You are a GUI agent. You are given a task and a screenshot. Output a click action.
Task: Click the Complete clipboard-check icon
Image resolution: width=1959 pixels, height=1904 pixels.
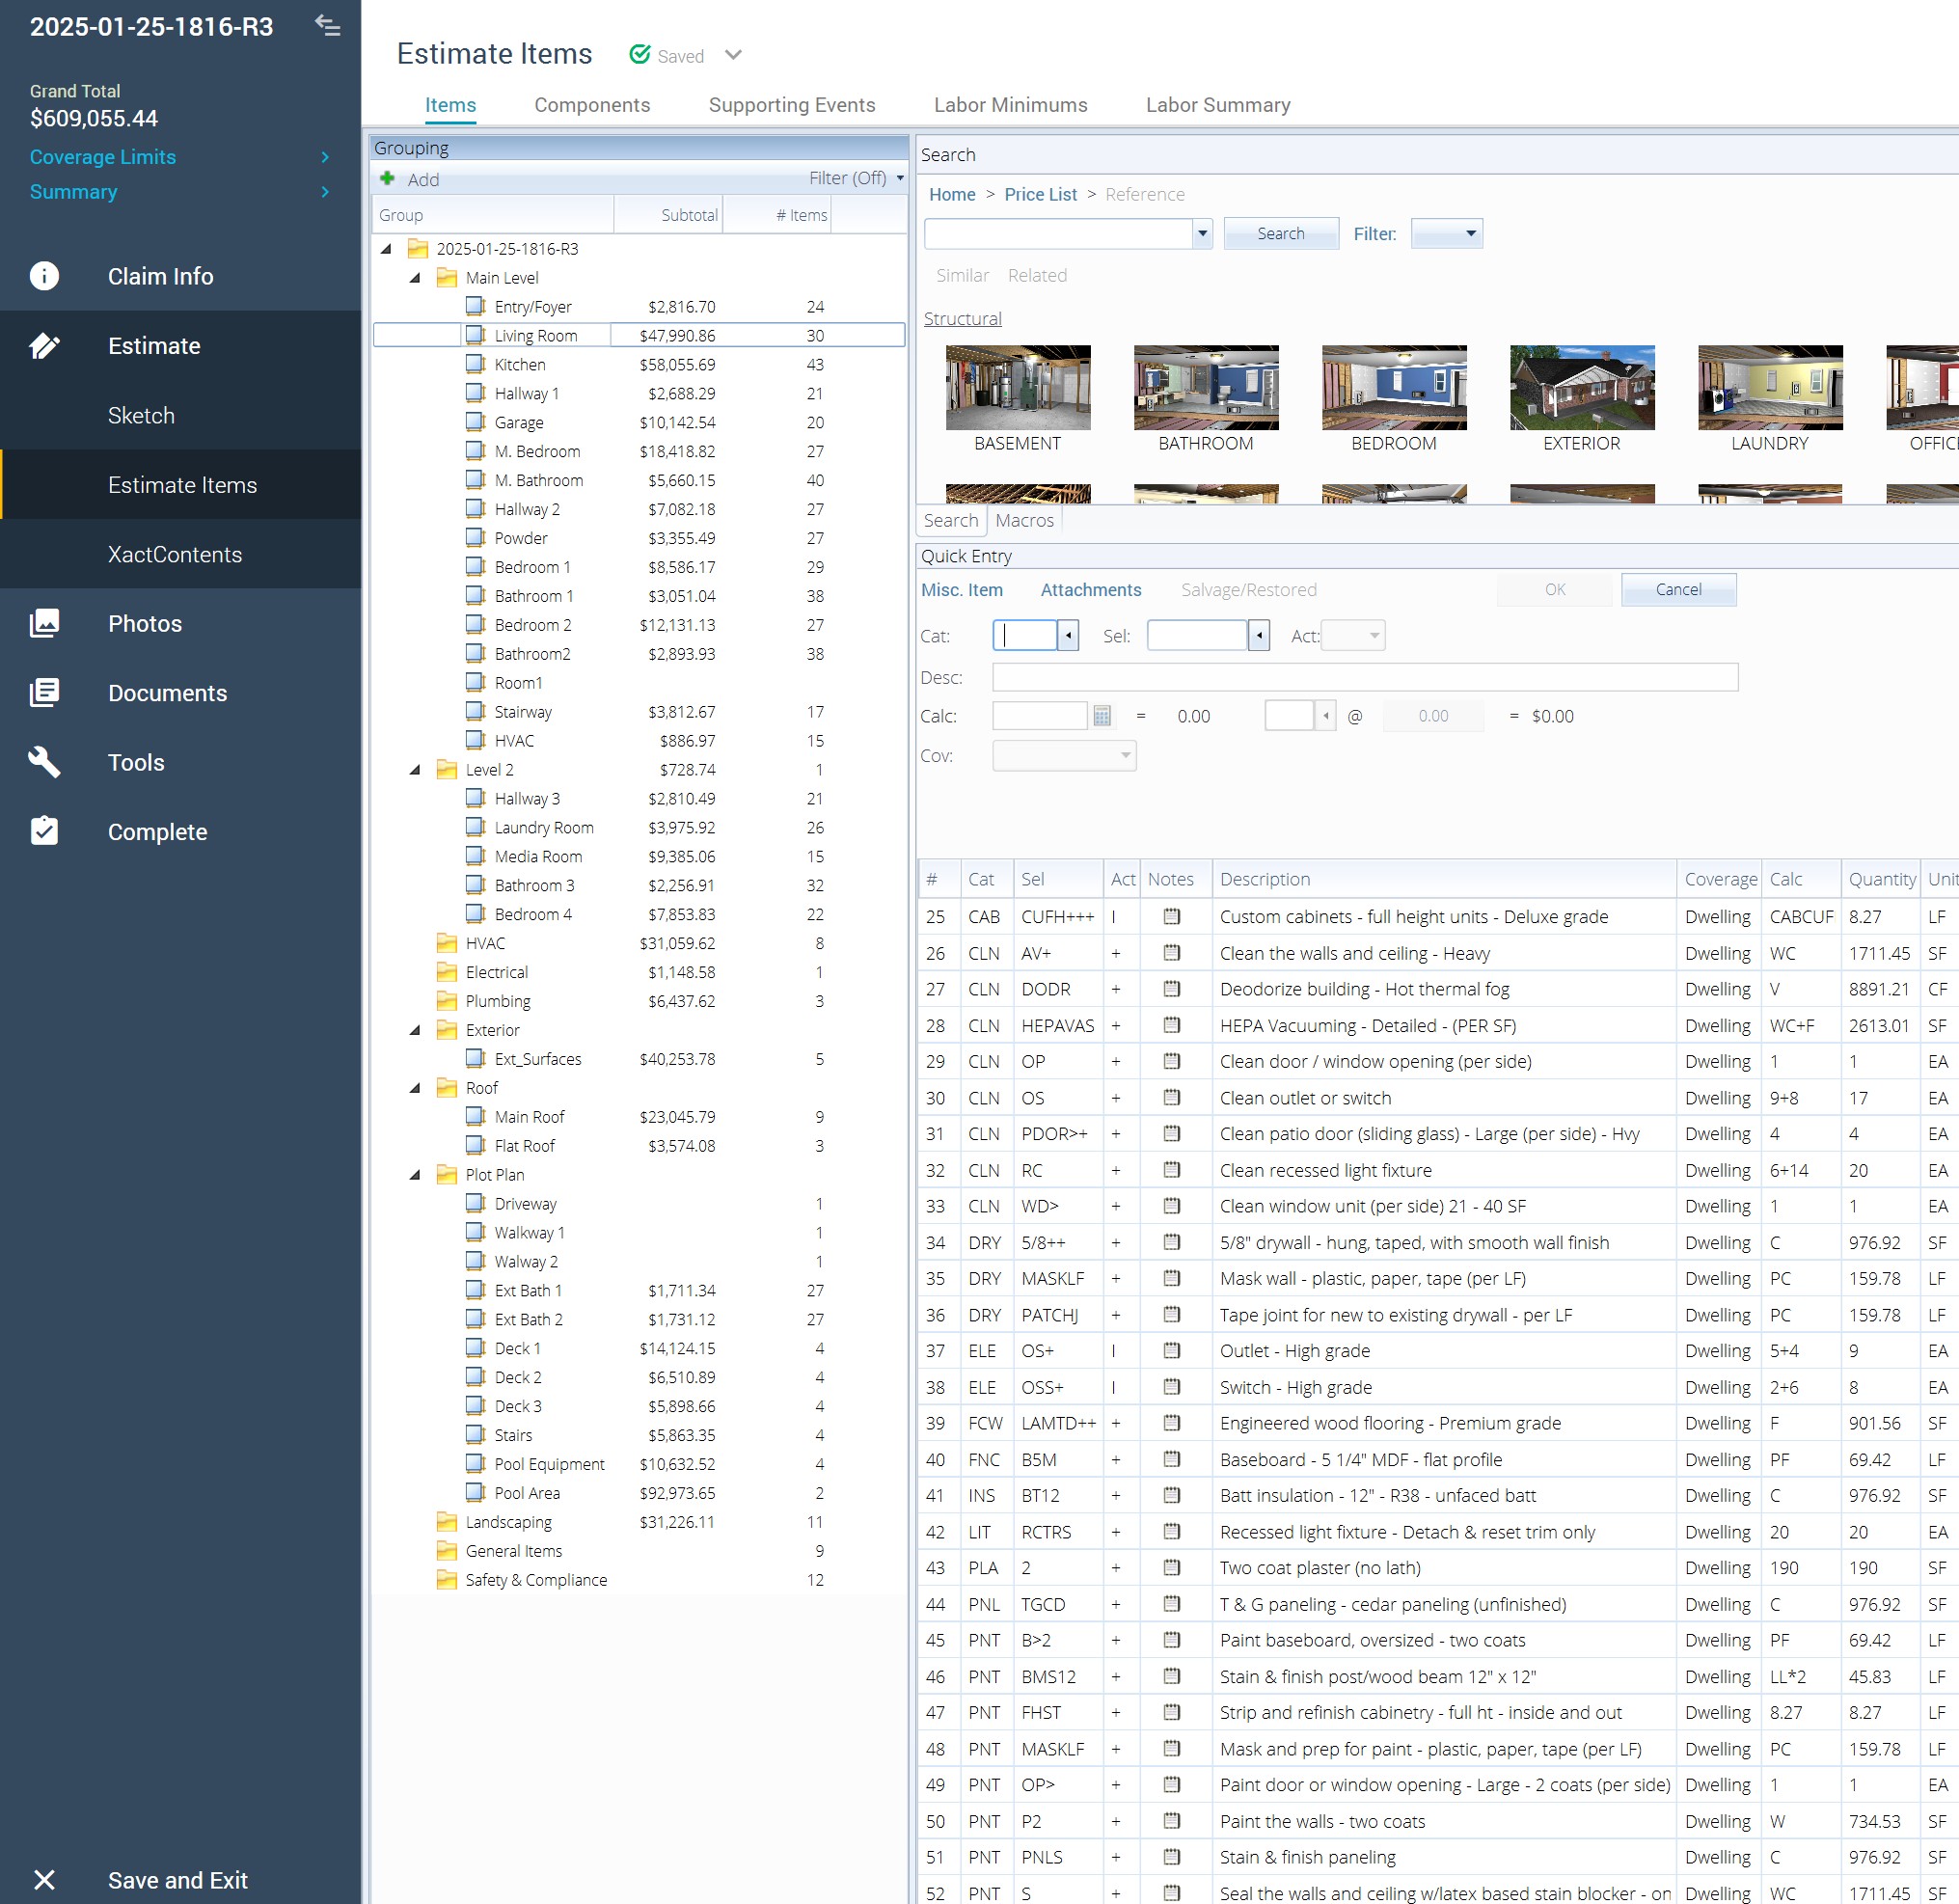pyautogui.click(x=44, y=831)
